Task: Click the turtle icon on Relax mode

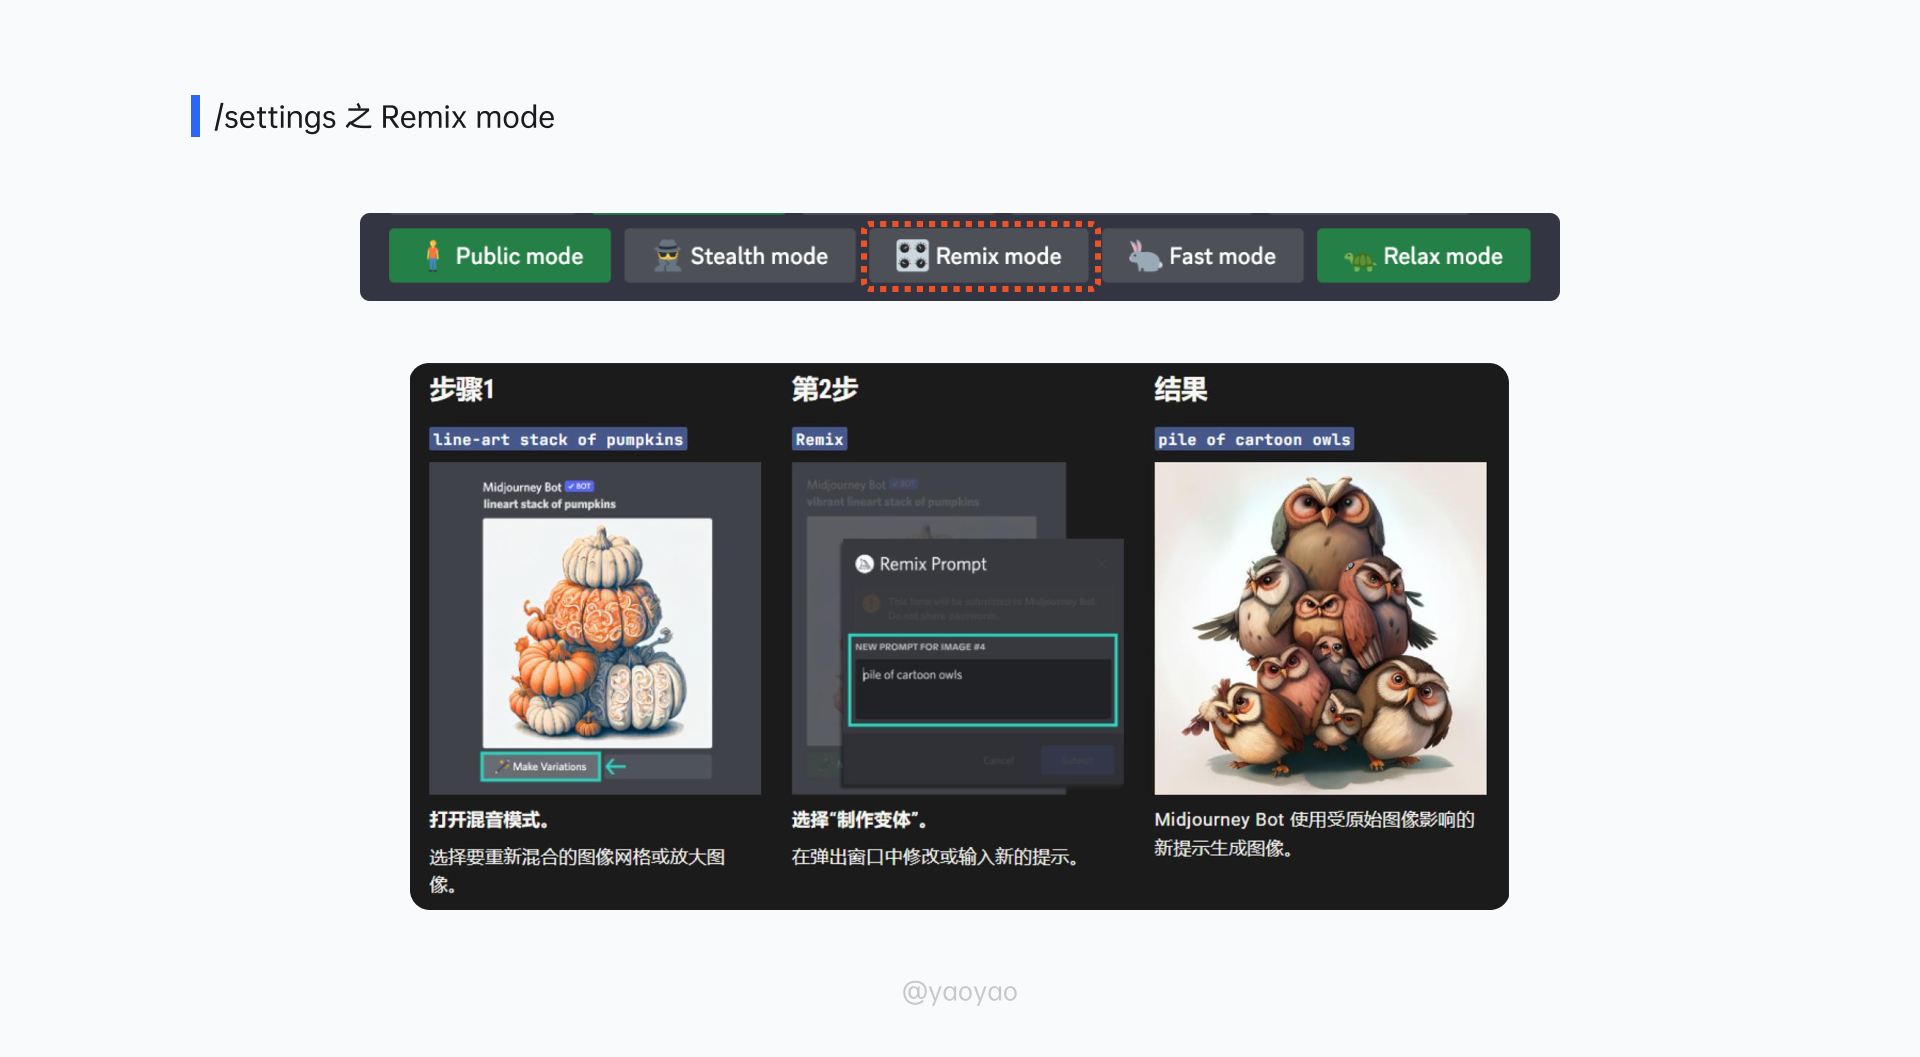Action: (1359, 259)
